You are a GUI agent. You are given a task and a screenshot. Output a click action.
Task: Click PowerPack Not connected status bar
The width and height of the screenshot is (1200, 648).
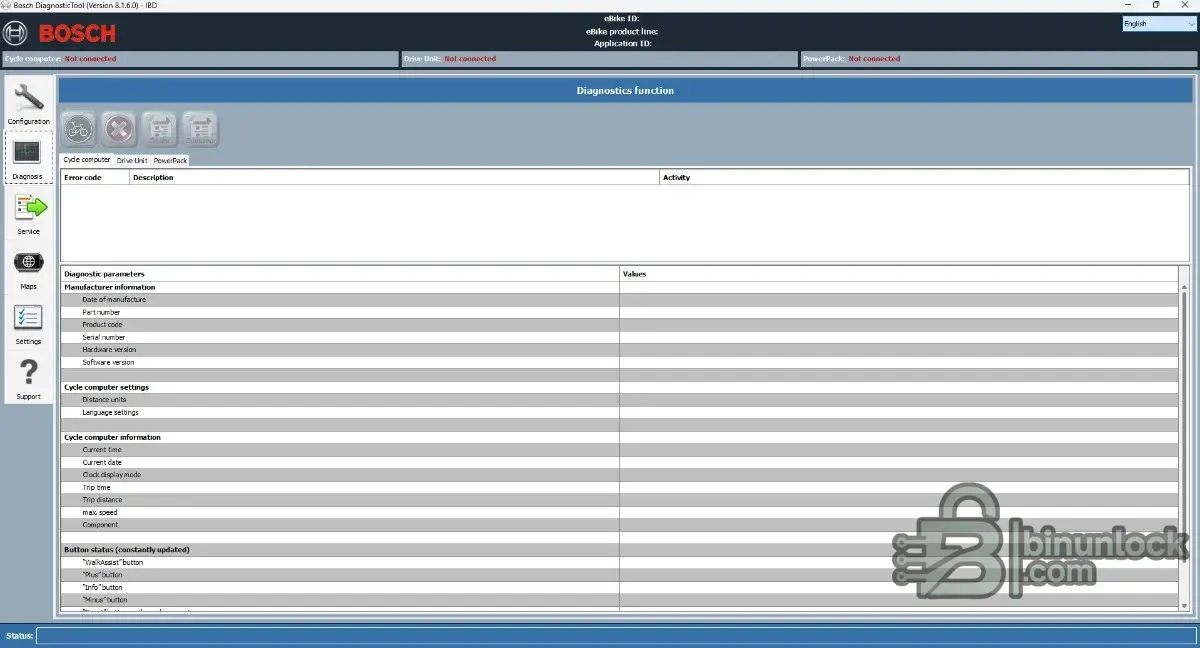[999, 59]
